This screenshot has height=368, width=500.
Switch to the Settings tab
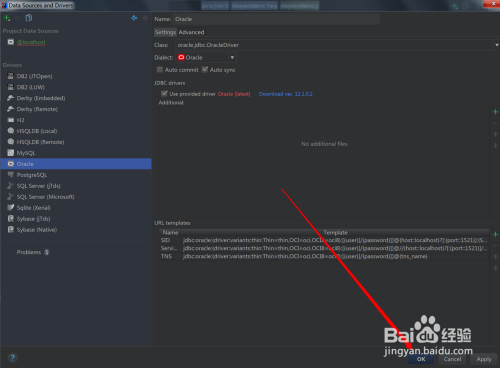tap(165, 32)
